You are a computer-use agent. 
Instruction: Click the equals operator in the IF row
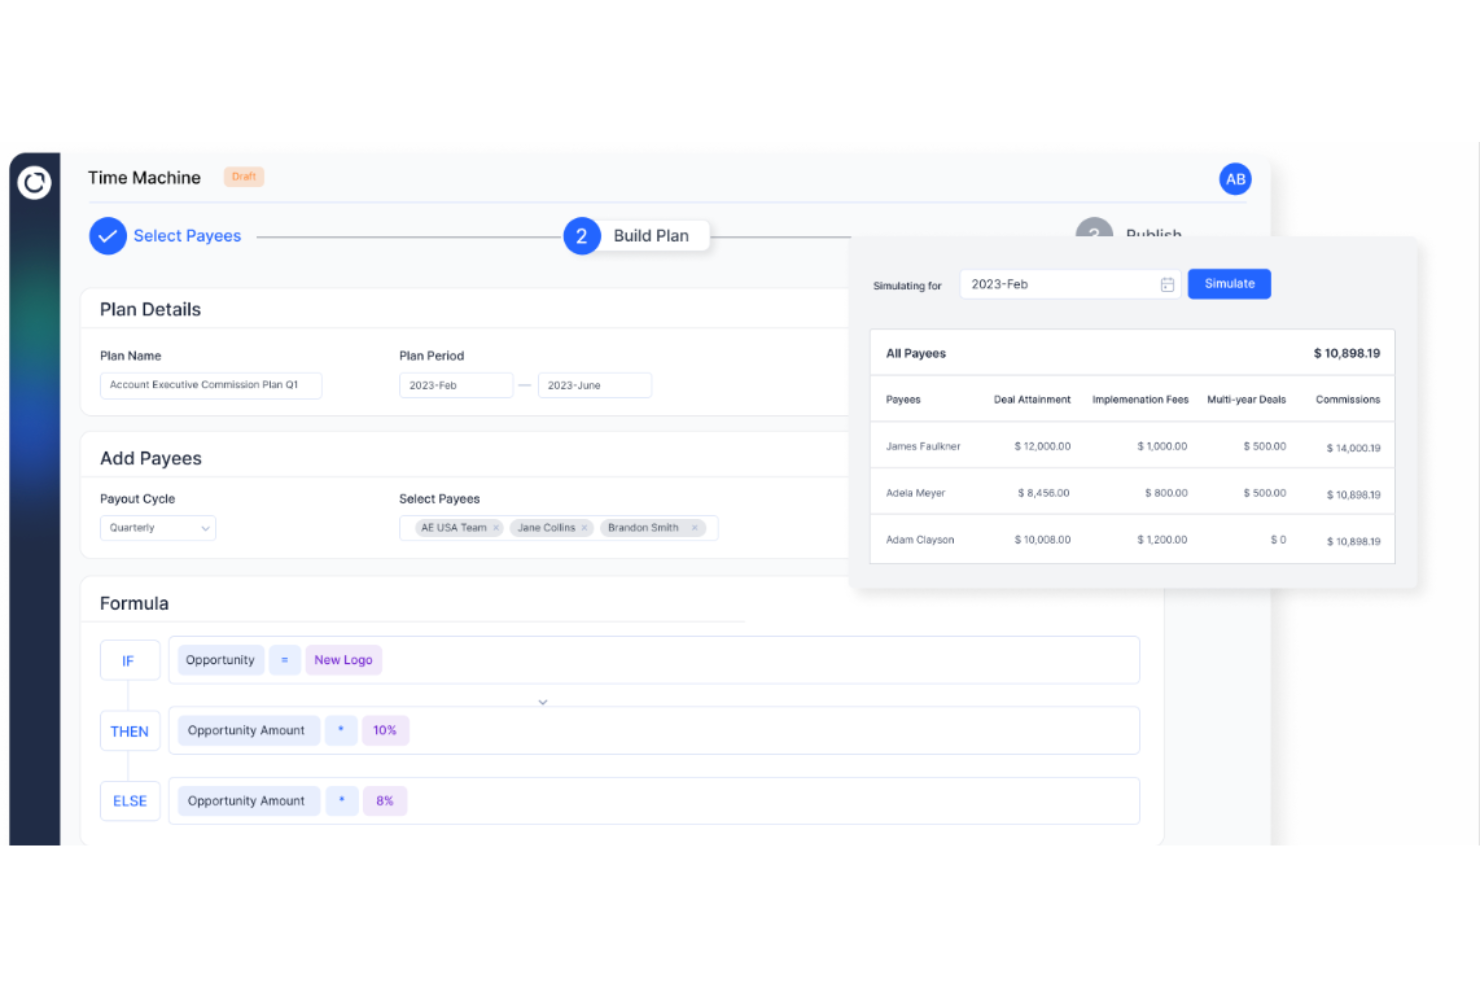(x=284, y=660)
